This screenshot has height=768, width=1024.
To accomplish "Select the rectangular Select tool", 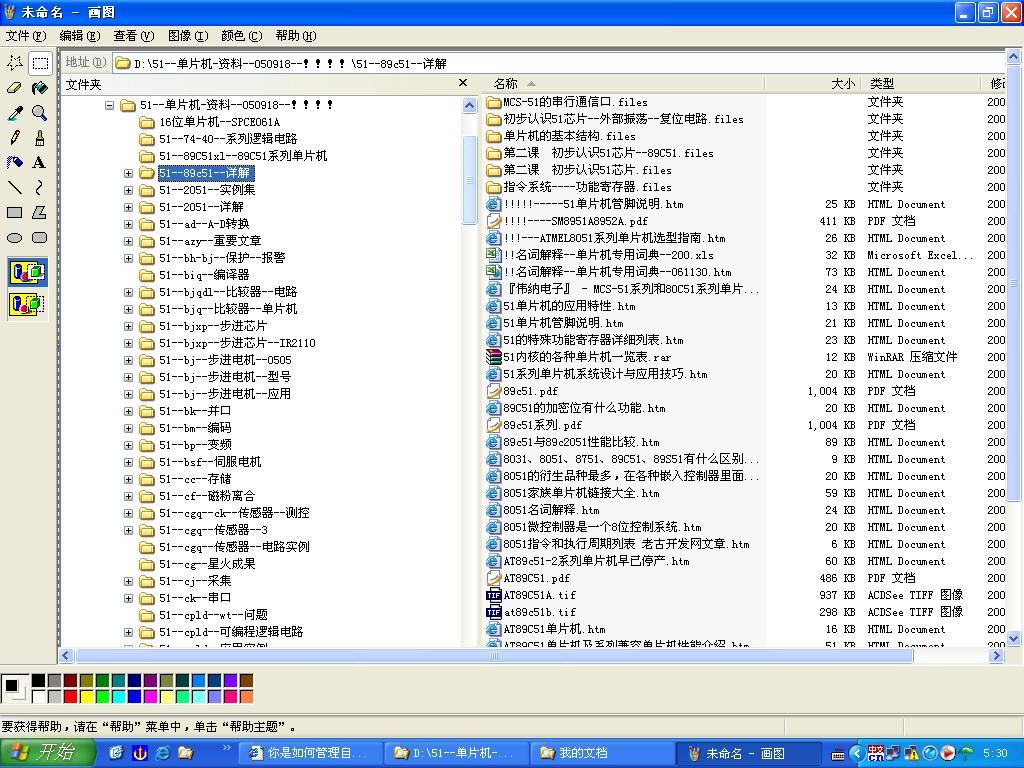I will point(40,63).
